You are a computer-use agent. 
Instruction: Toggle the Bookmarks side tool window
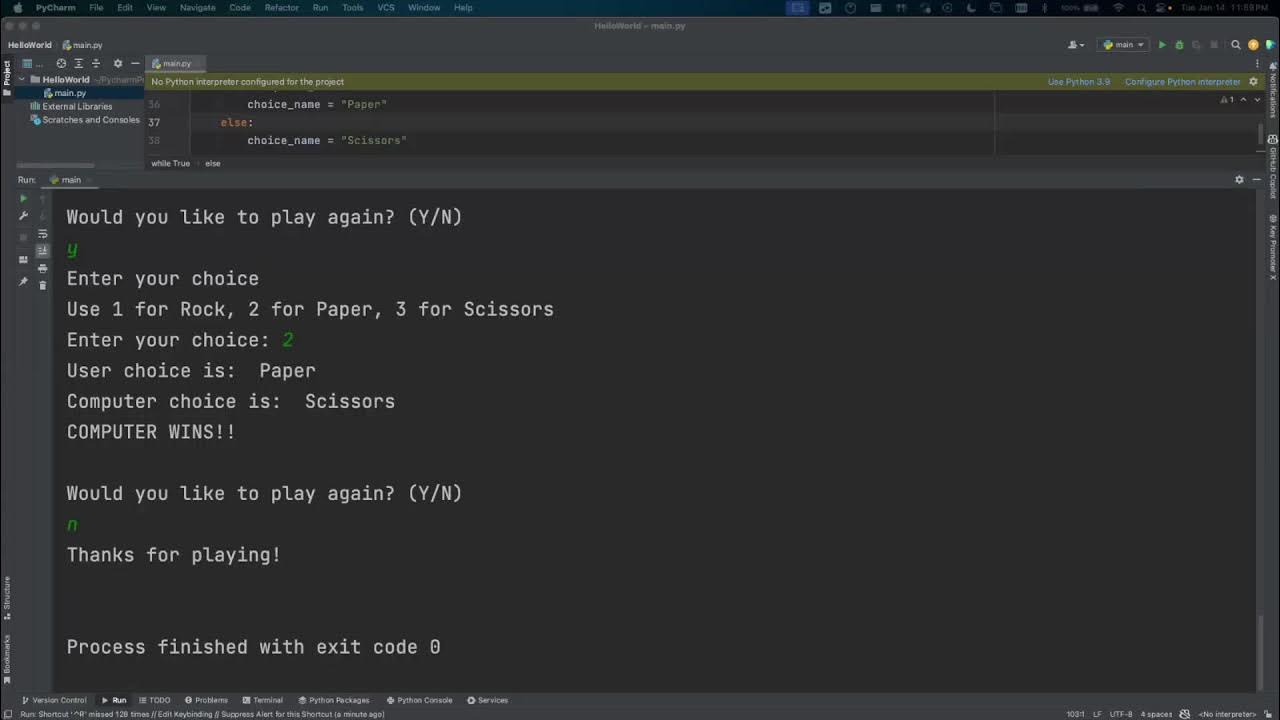[6, 658]
